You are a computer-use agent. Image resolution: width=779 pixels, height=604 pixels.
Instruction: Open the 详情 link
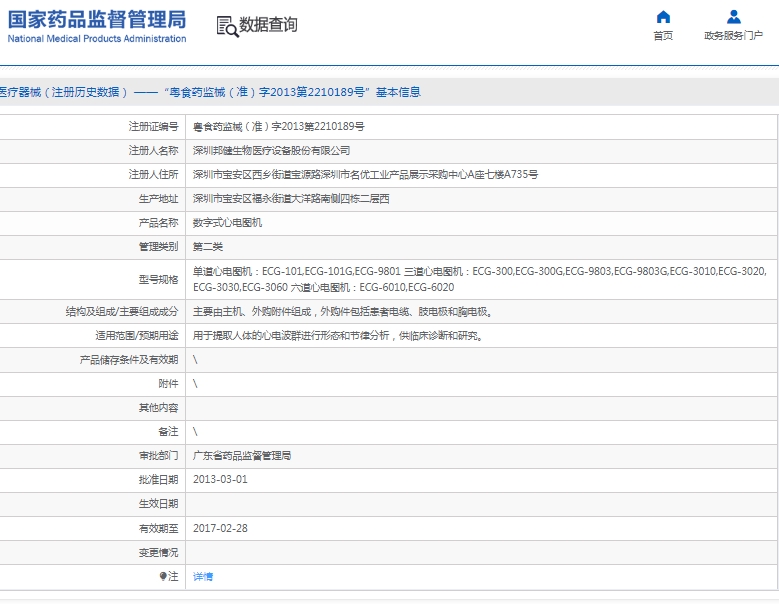[203, 576]
